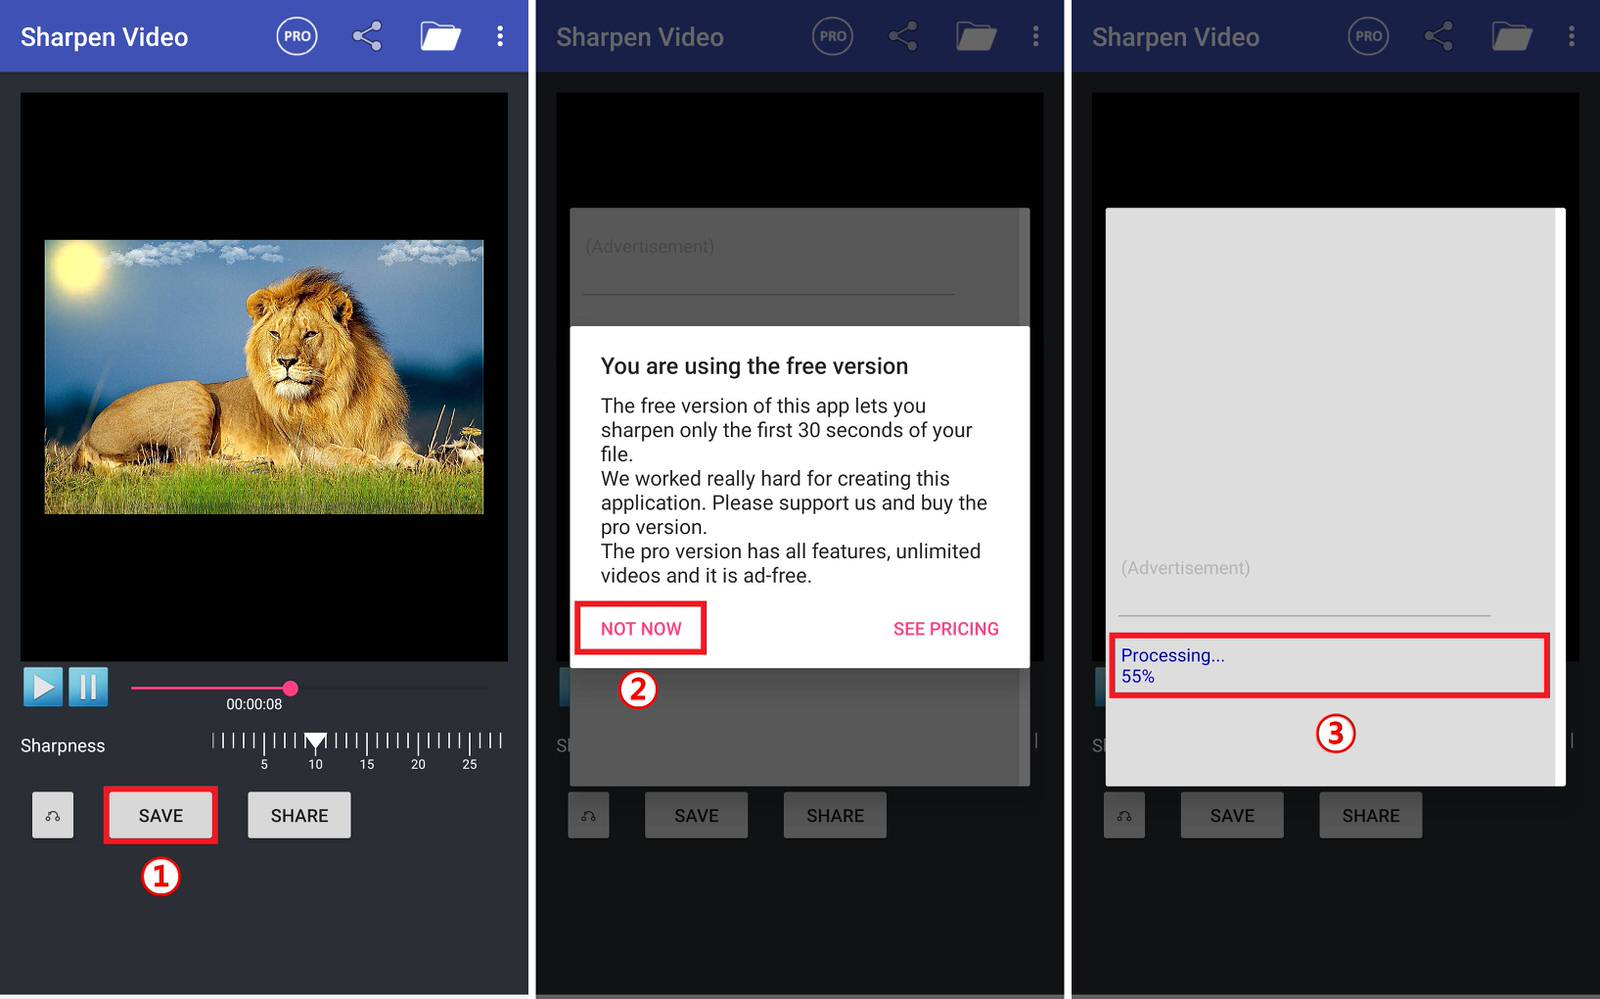Viewport: 1600px width, 999px height.
Task: Open the three-dot menu in middle screen
Action: tap(1036, 37)
